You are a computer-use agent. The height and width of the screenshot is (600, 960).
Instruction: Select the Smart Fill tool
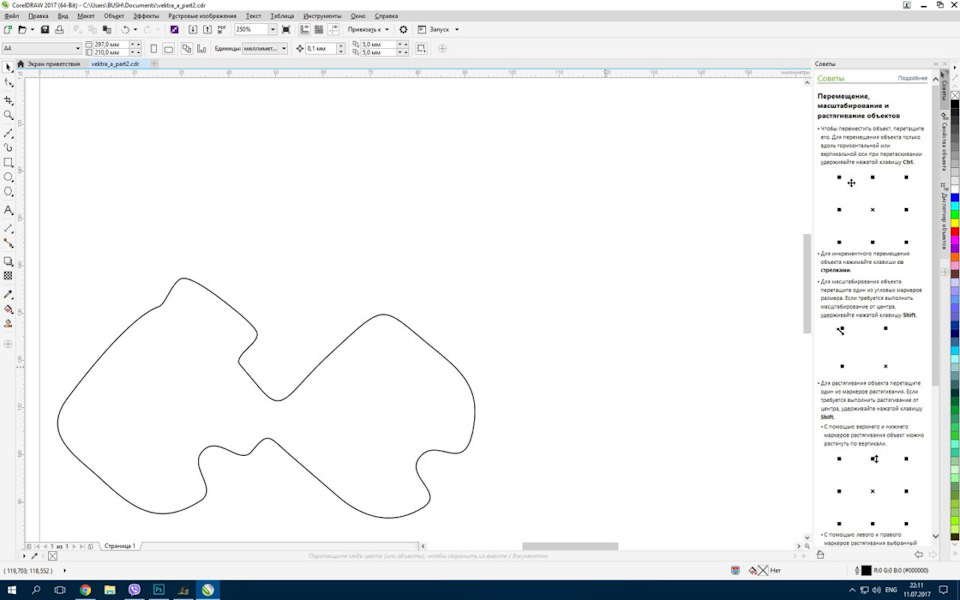(8, 324)
